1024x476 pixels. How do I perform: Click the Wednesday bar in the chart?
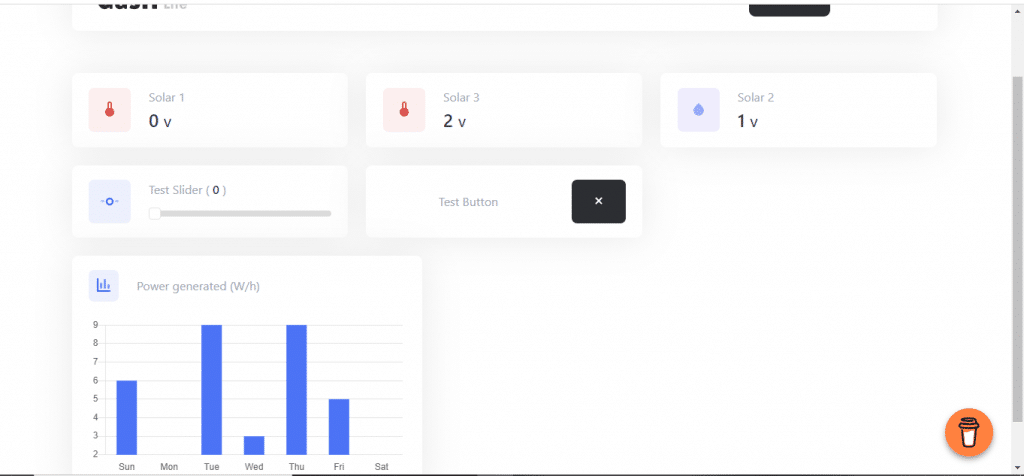click(254, 445)
